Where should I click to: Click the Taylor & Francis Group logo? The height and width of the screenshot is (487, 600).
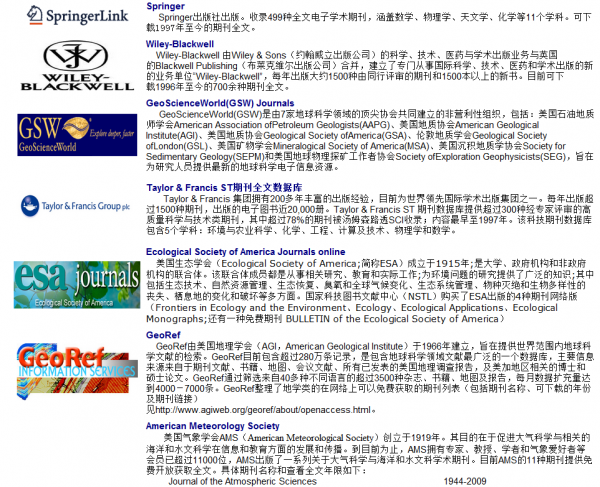[75, 206]
